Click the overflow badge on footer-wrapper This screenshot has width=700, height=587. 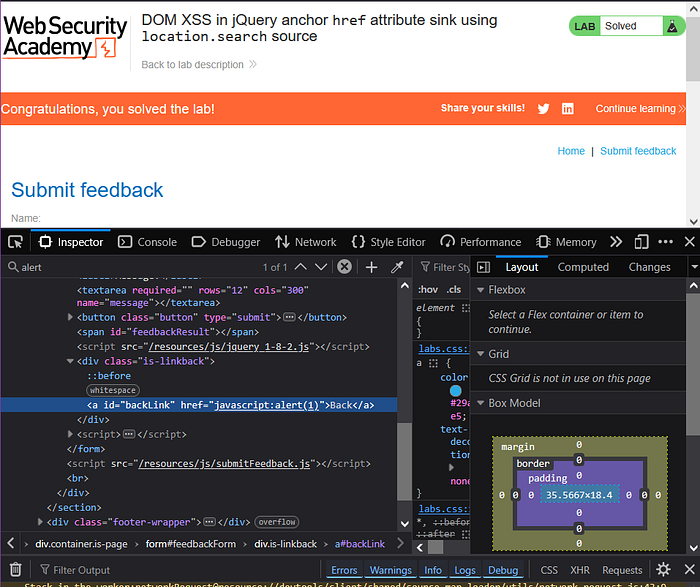click(277, 522)
